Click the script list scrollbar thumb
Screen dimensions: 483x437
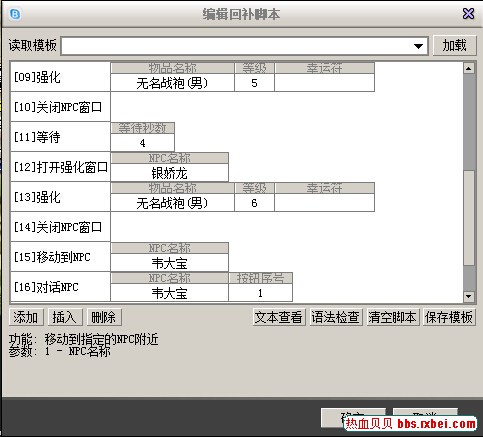[x=469, y=218]
